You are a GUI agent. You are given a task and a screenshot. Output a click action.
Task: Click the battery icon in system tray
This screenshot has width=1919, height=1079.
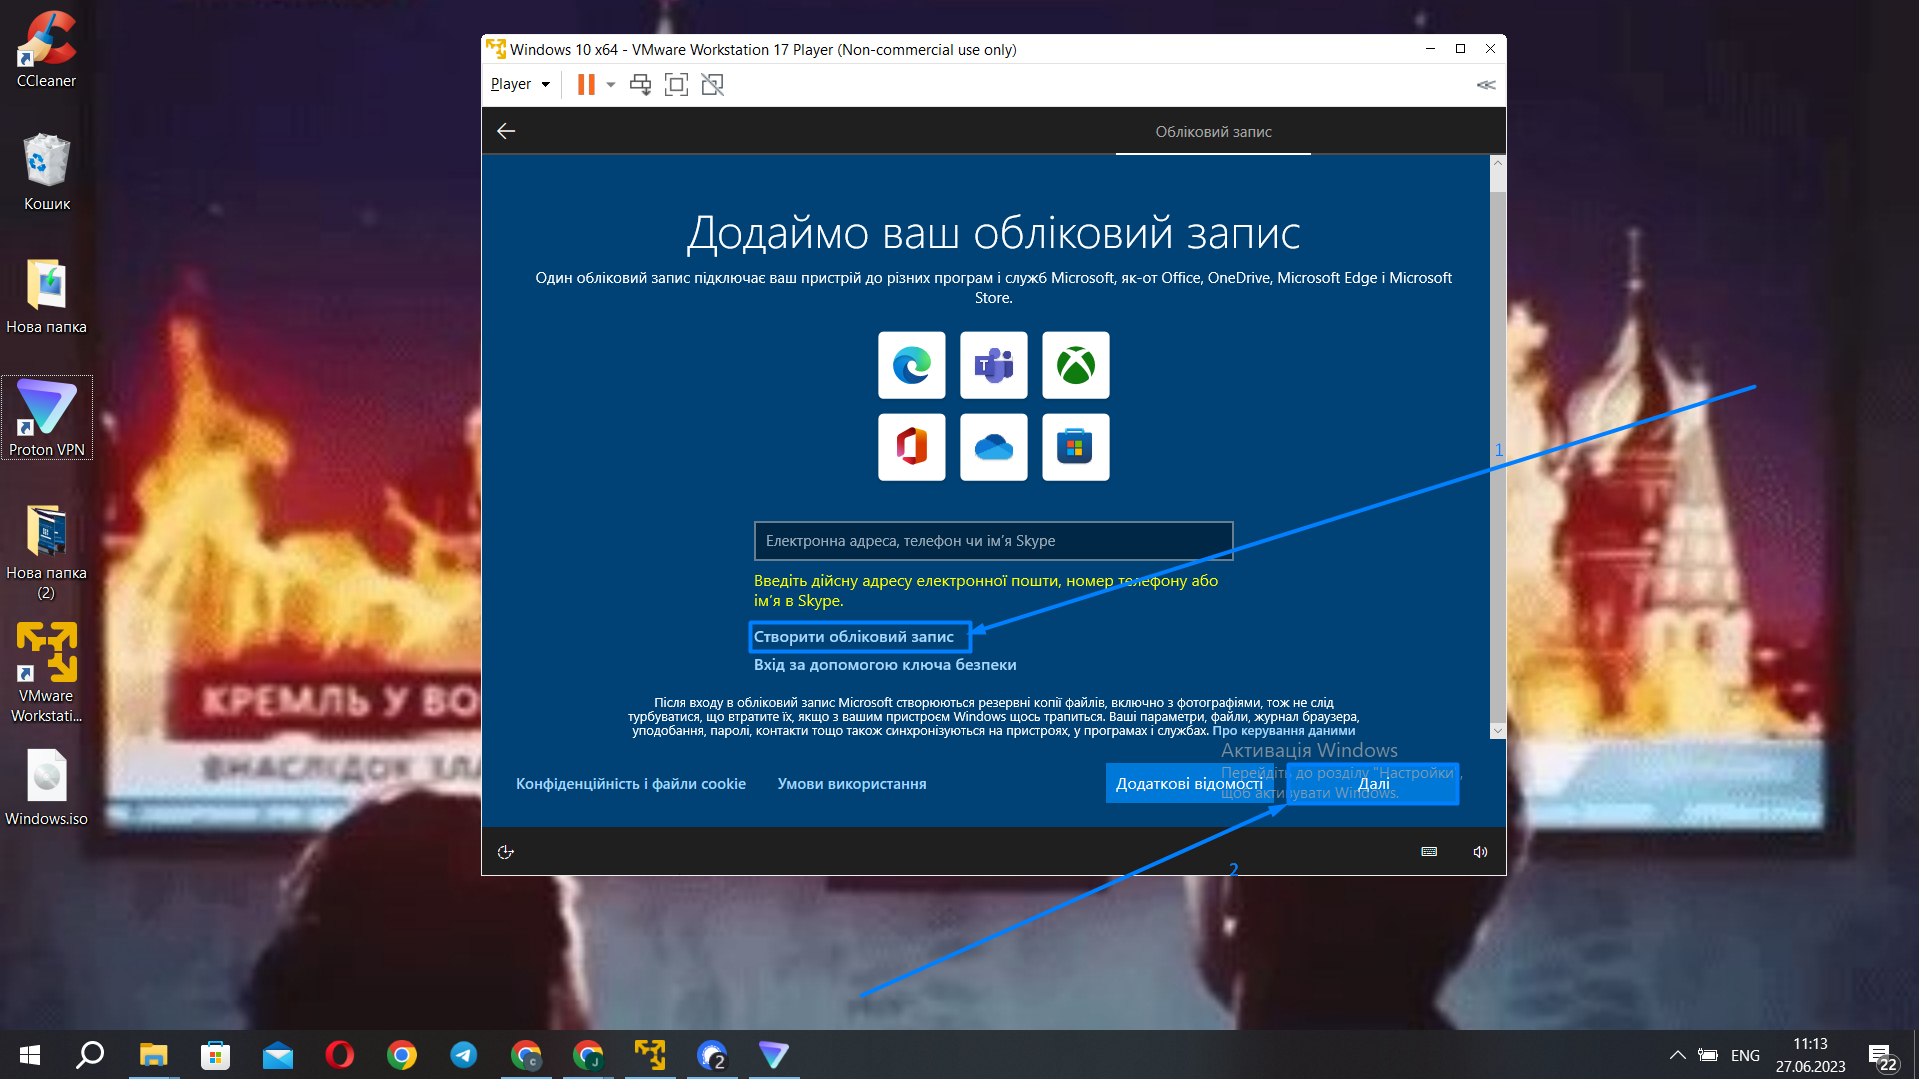pyautogui.click(x=1708, y=1055)
